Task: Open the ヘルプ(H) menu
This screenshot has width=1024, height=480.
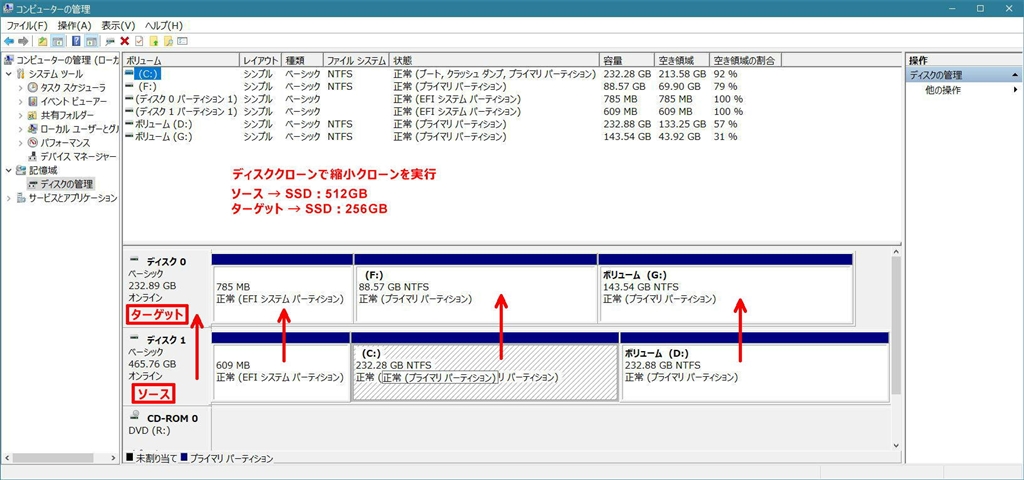Action: 163,25
